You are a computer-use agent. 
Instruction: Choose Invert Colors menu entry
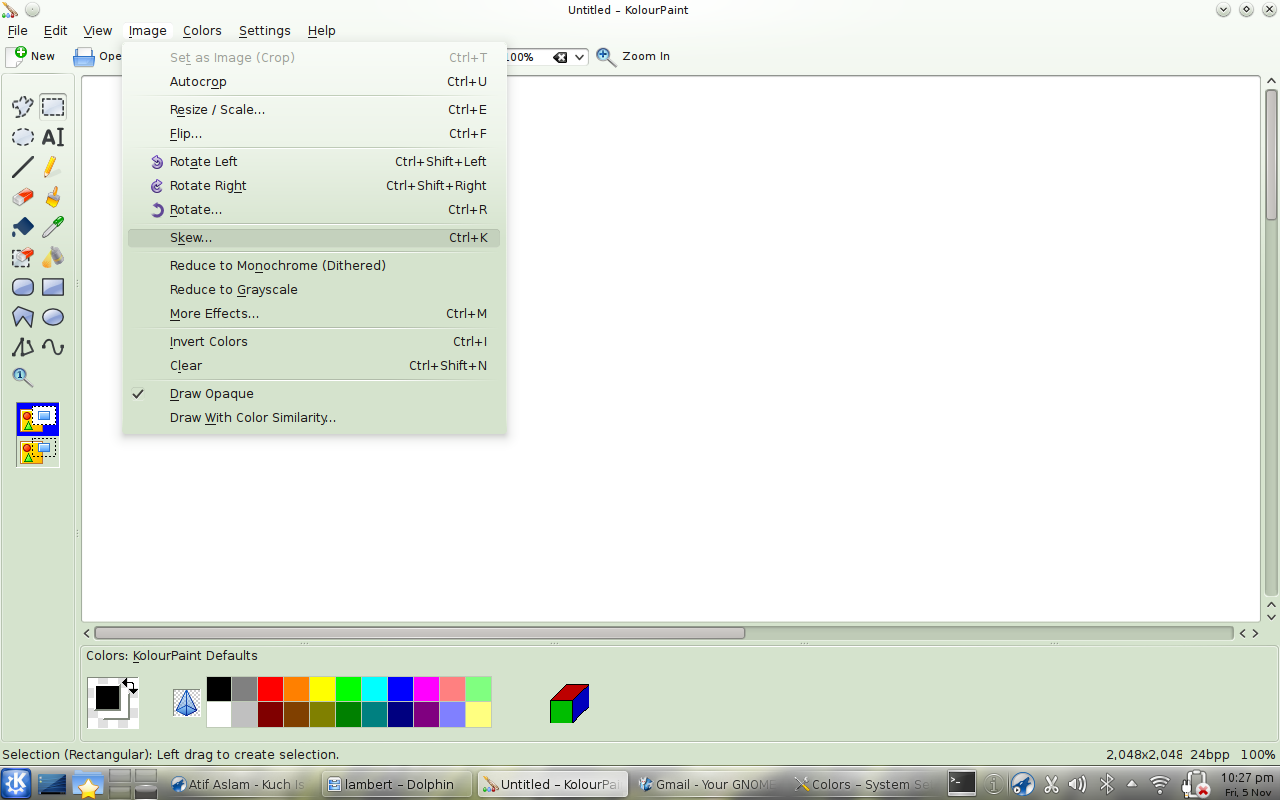pos(314,342)
